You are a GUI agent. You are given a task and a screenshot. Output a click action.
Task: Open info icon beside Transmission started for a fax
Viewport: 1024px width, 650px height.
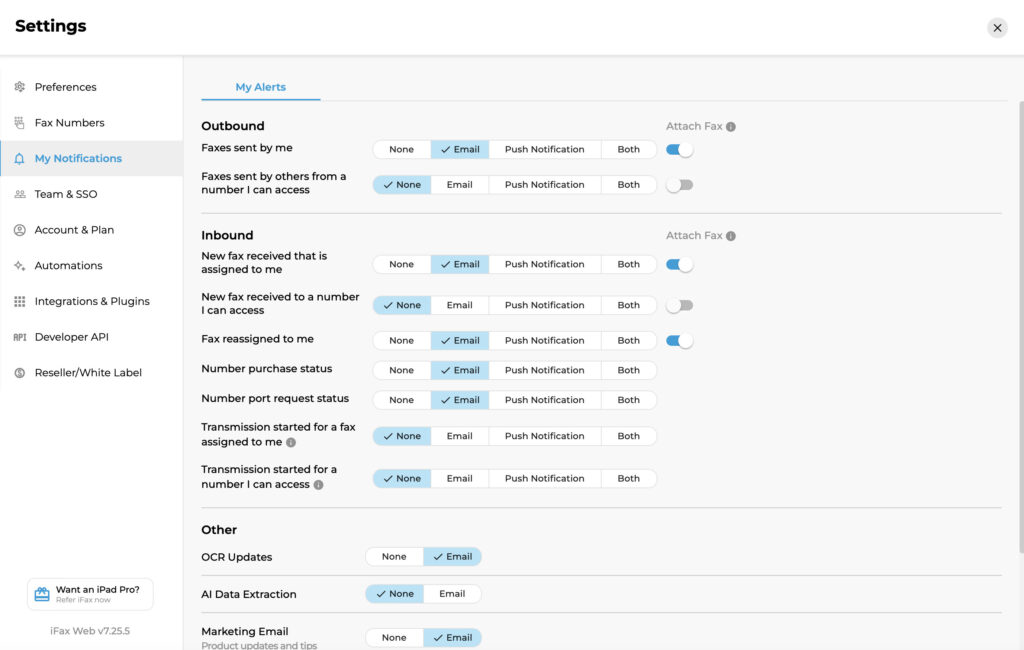coord(290,442)
